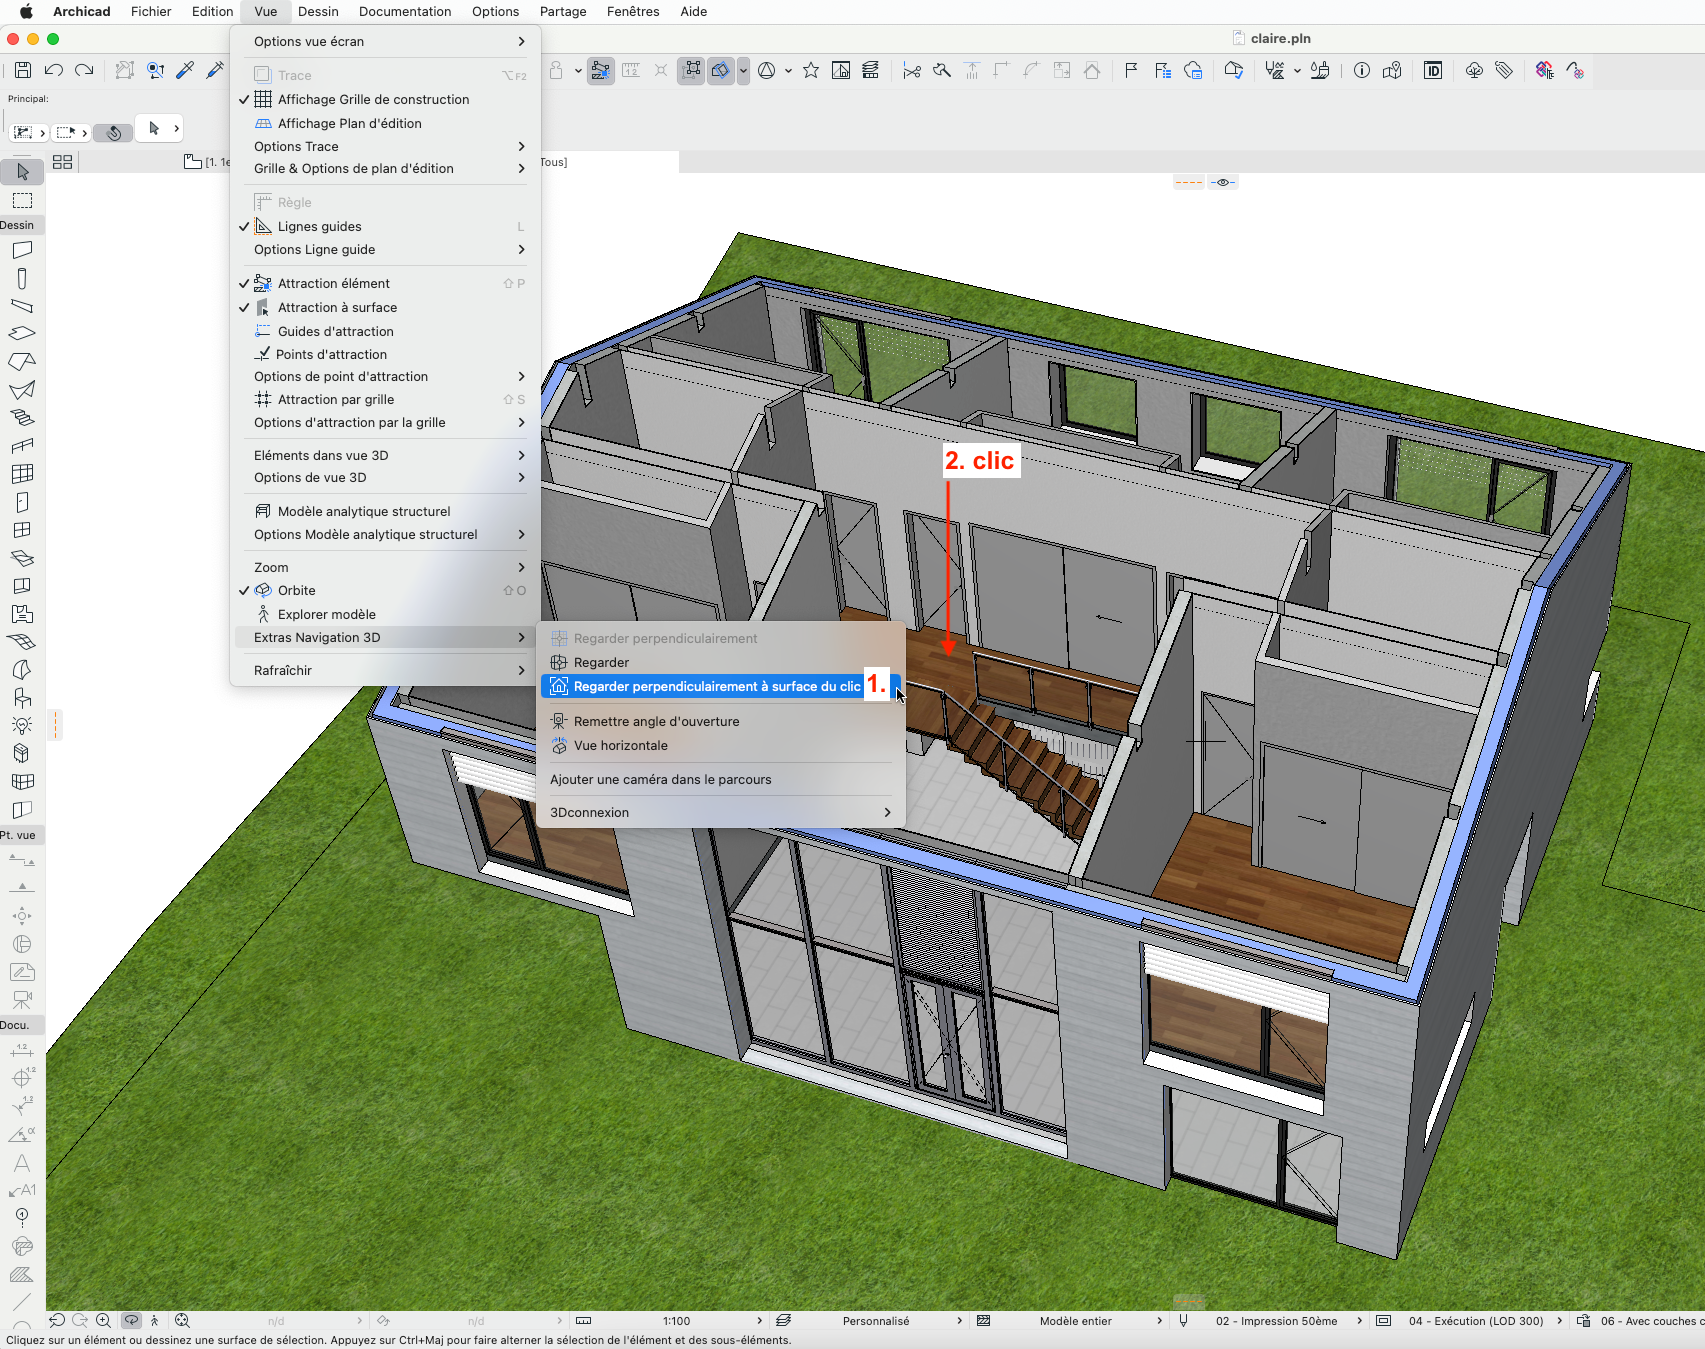Screen dimensions: 1705x1349
Task: Click the Undo arrow icon
Action: point(54,70)
